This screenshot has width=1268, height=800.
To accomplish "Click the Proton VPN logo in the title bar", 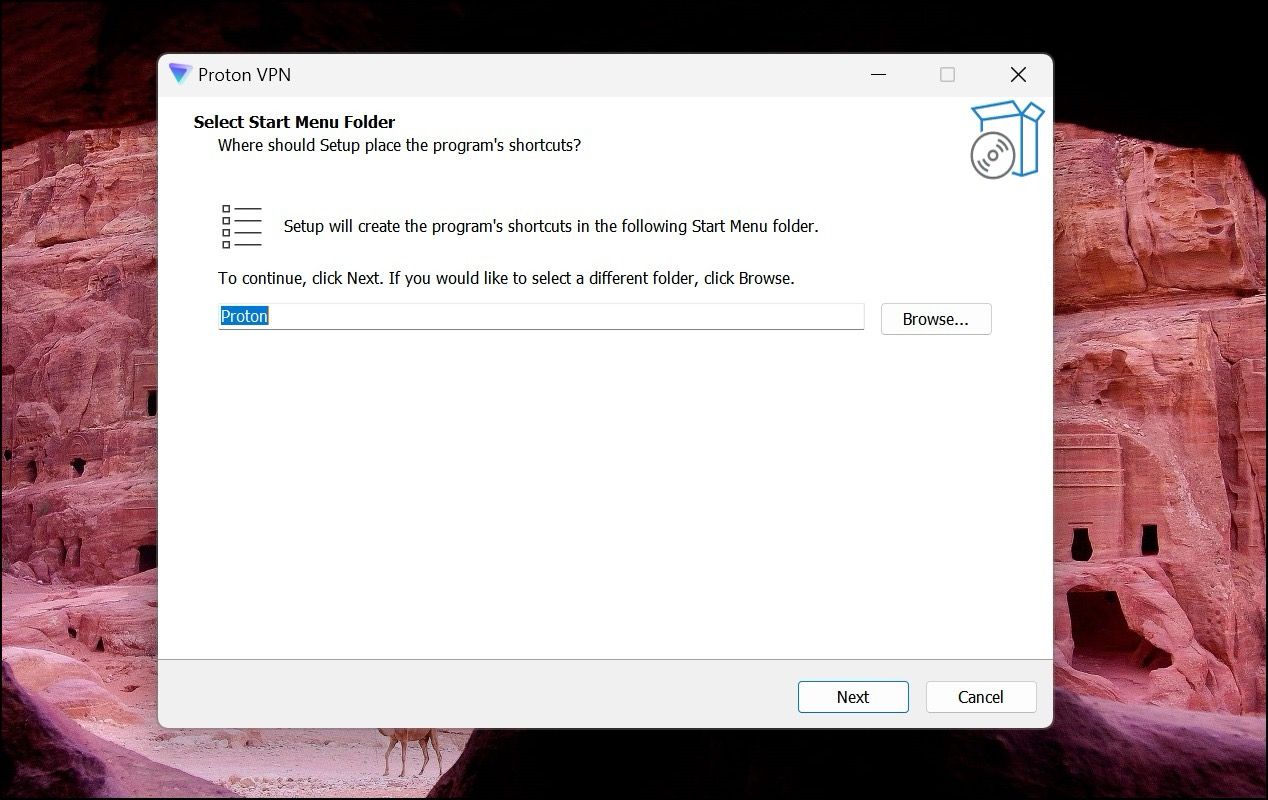I will [181, 74].
